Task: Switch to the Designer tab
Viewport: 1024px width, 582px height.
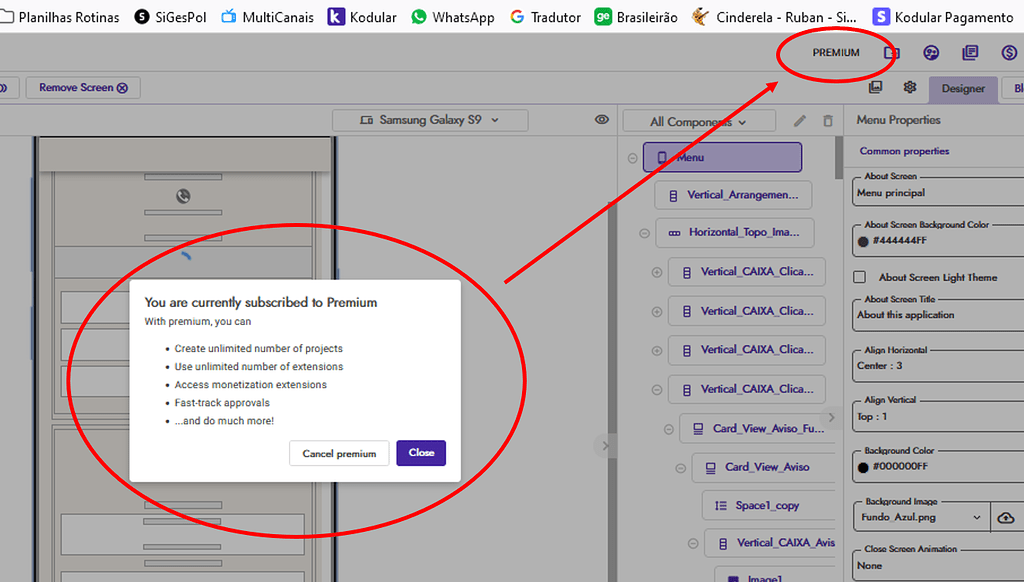Action: pyautogui.click(x=963, y=88)
